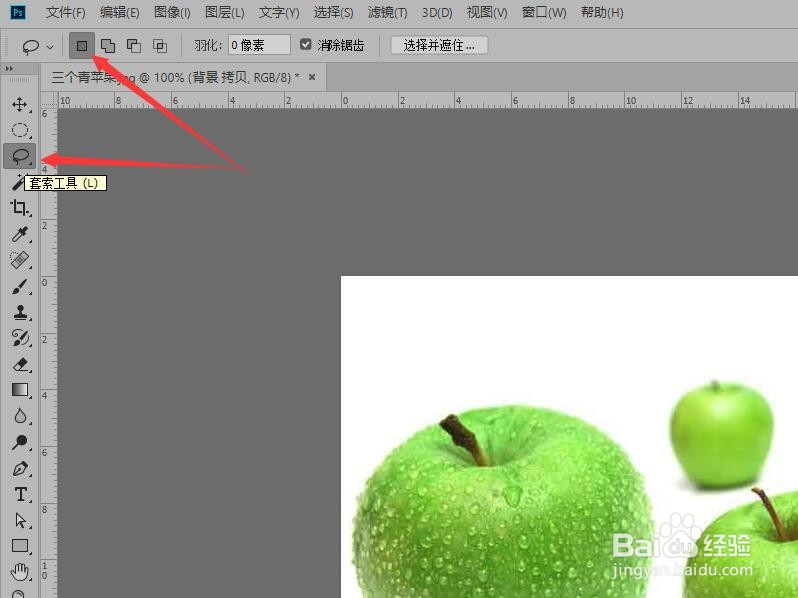The width and height of the screenshot is (798, 598).
Task: Click the large green apple on canvas
Action: coord(503,501)
